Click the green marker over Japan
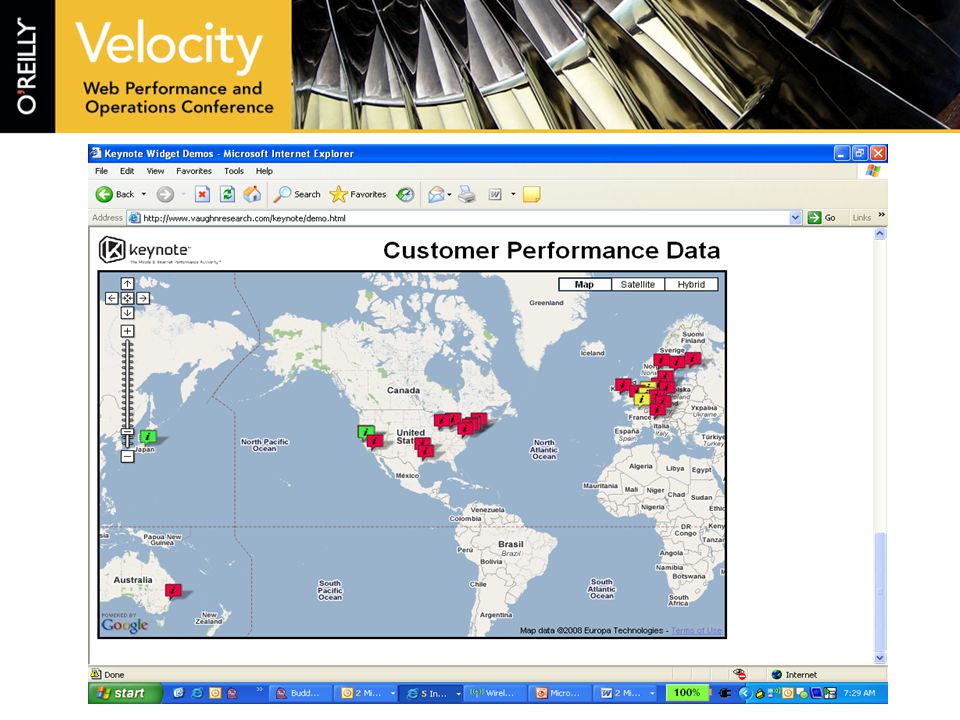Viewport: 960px width, 720px height. click(148, 437)
